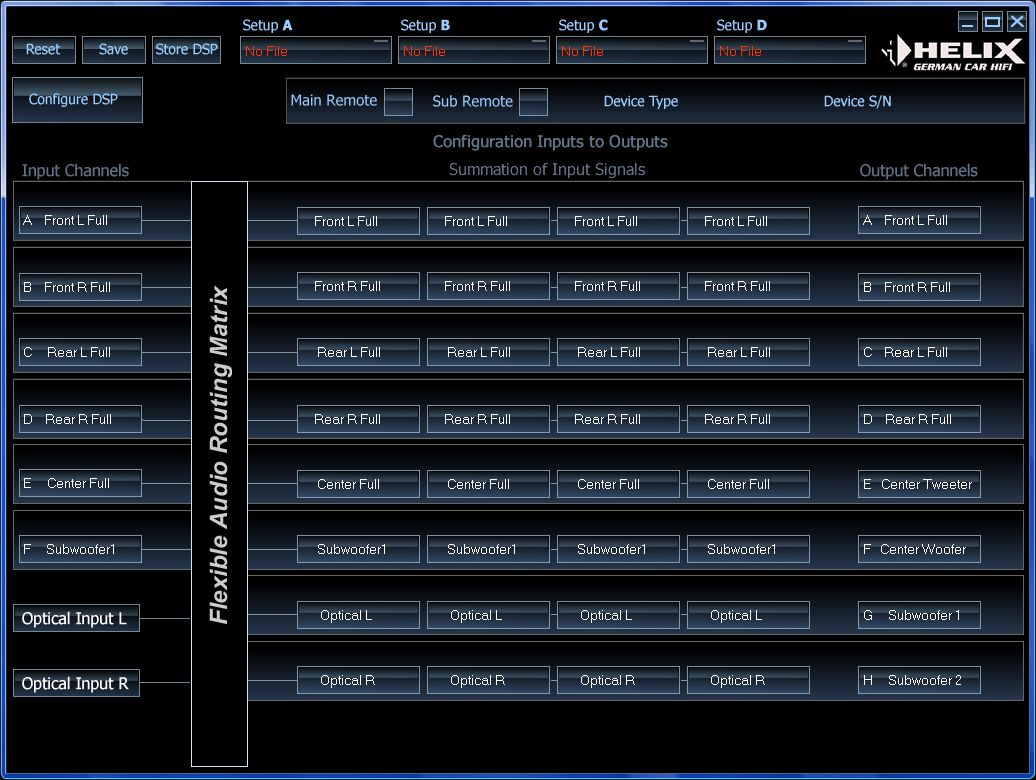Click first Rear L Full summation slot
Viewport: 1036px width, 780px height.
point(358,353)
